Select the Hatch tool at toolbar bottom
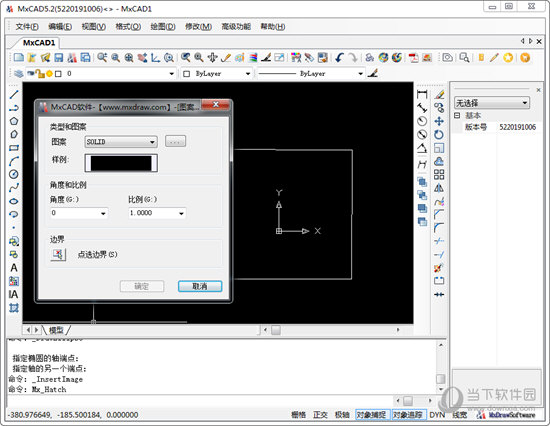 (14, 308)
